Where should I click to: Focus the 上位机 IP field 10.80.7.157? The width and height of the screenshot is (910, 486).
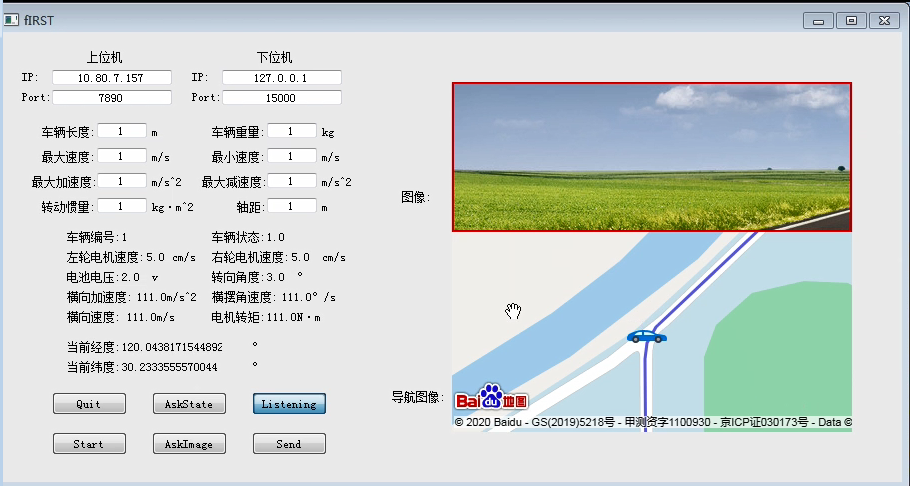click(112, 77)
